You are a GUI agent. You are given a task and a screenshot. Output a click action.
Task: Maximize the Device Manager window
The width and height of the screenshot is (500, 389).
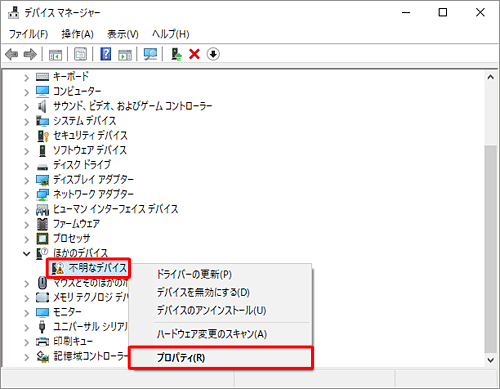point(443,13)
